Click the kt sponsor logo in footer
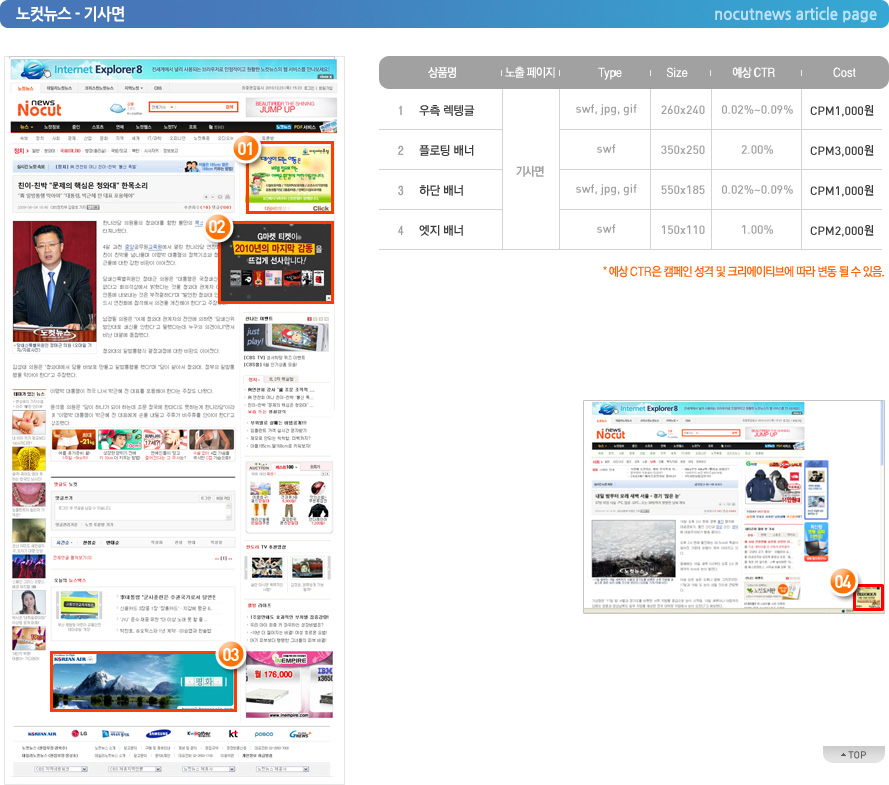 pos(233,733)
